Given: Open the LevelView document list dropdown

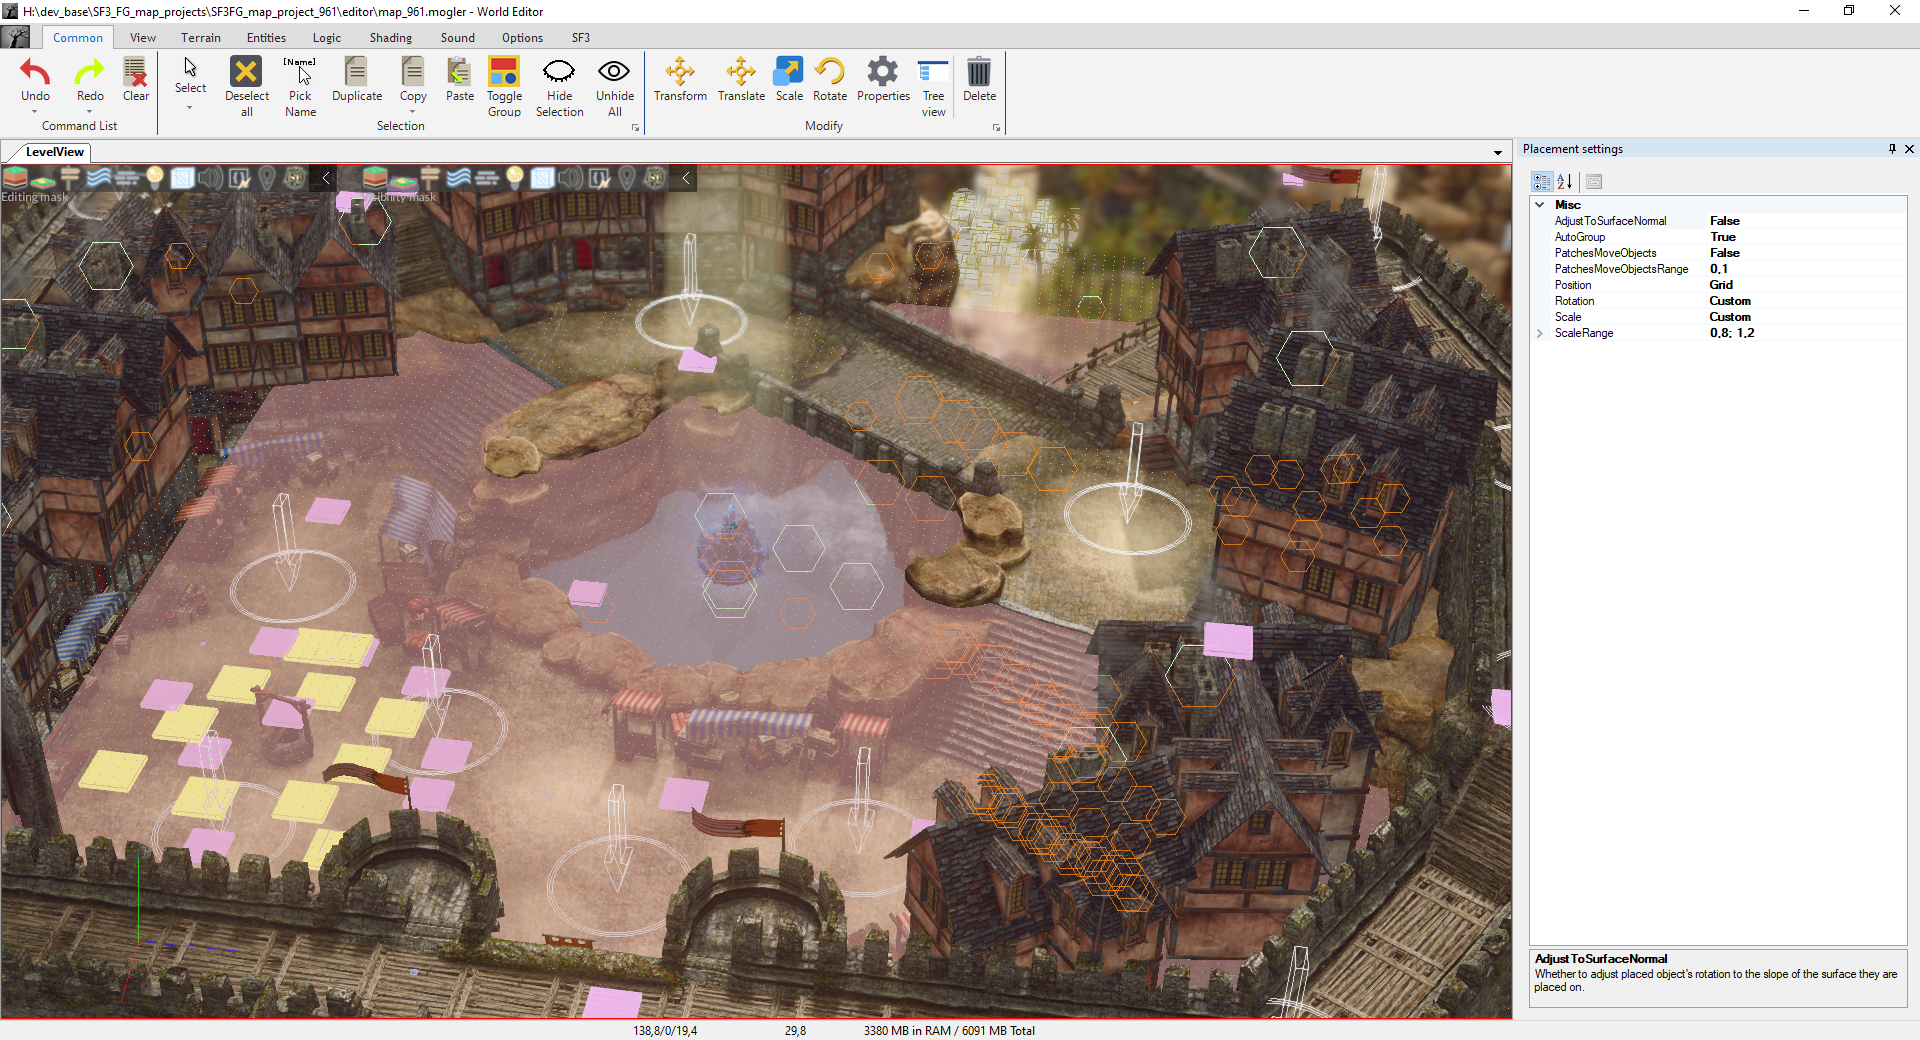Looking at the screenshot, I should pyautogui.click(x=1497, y=153).
